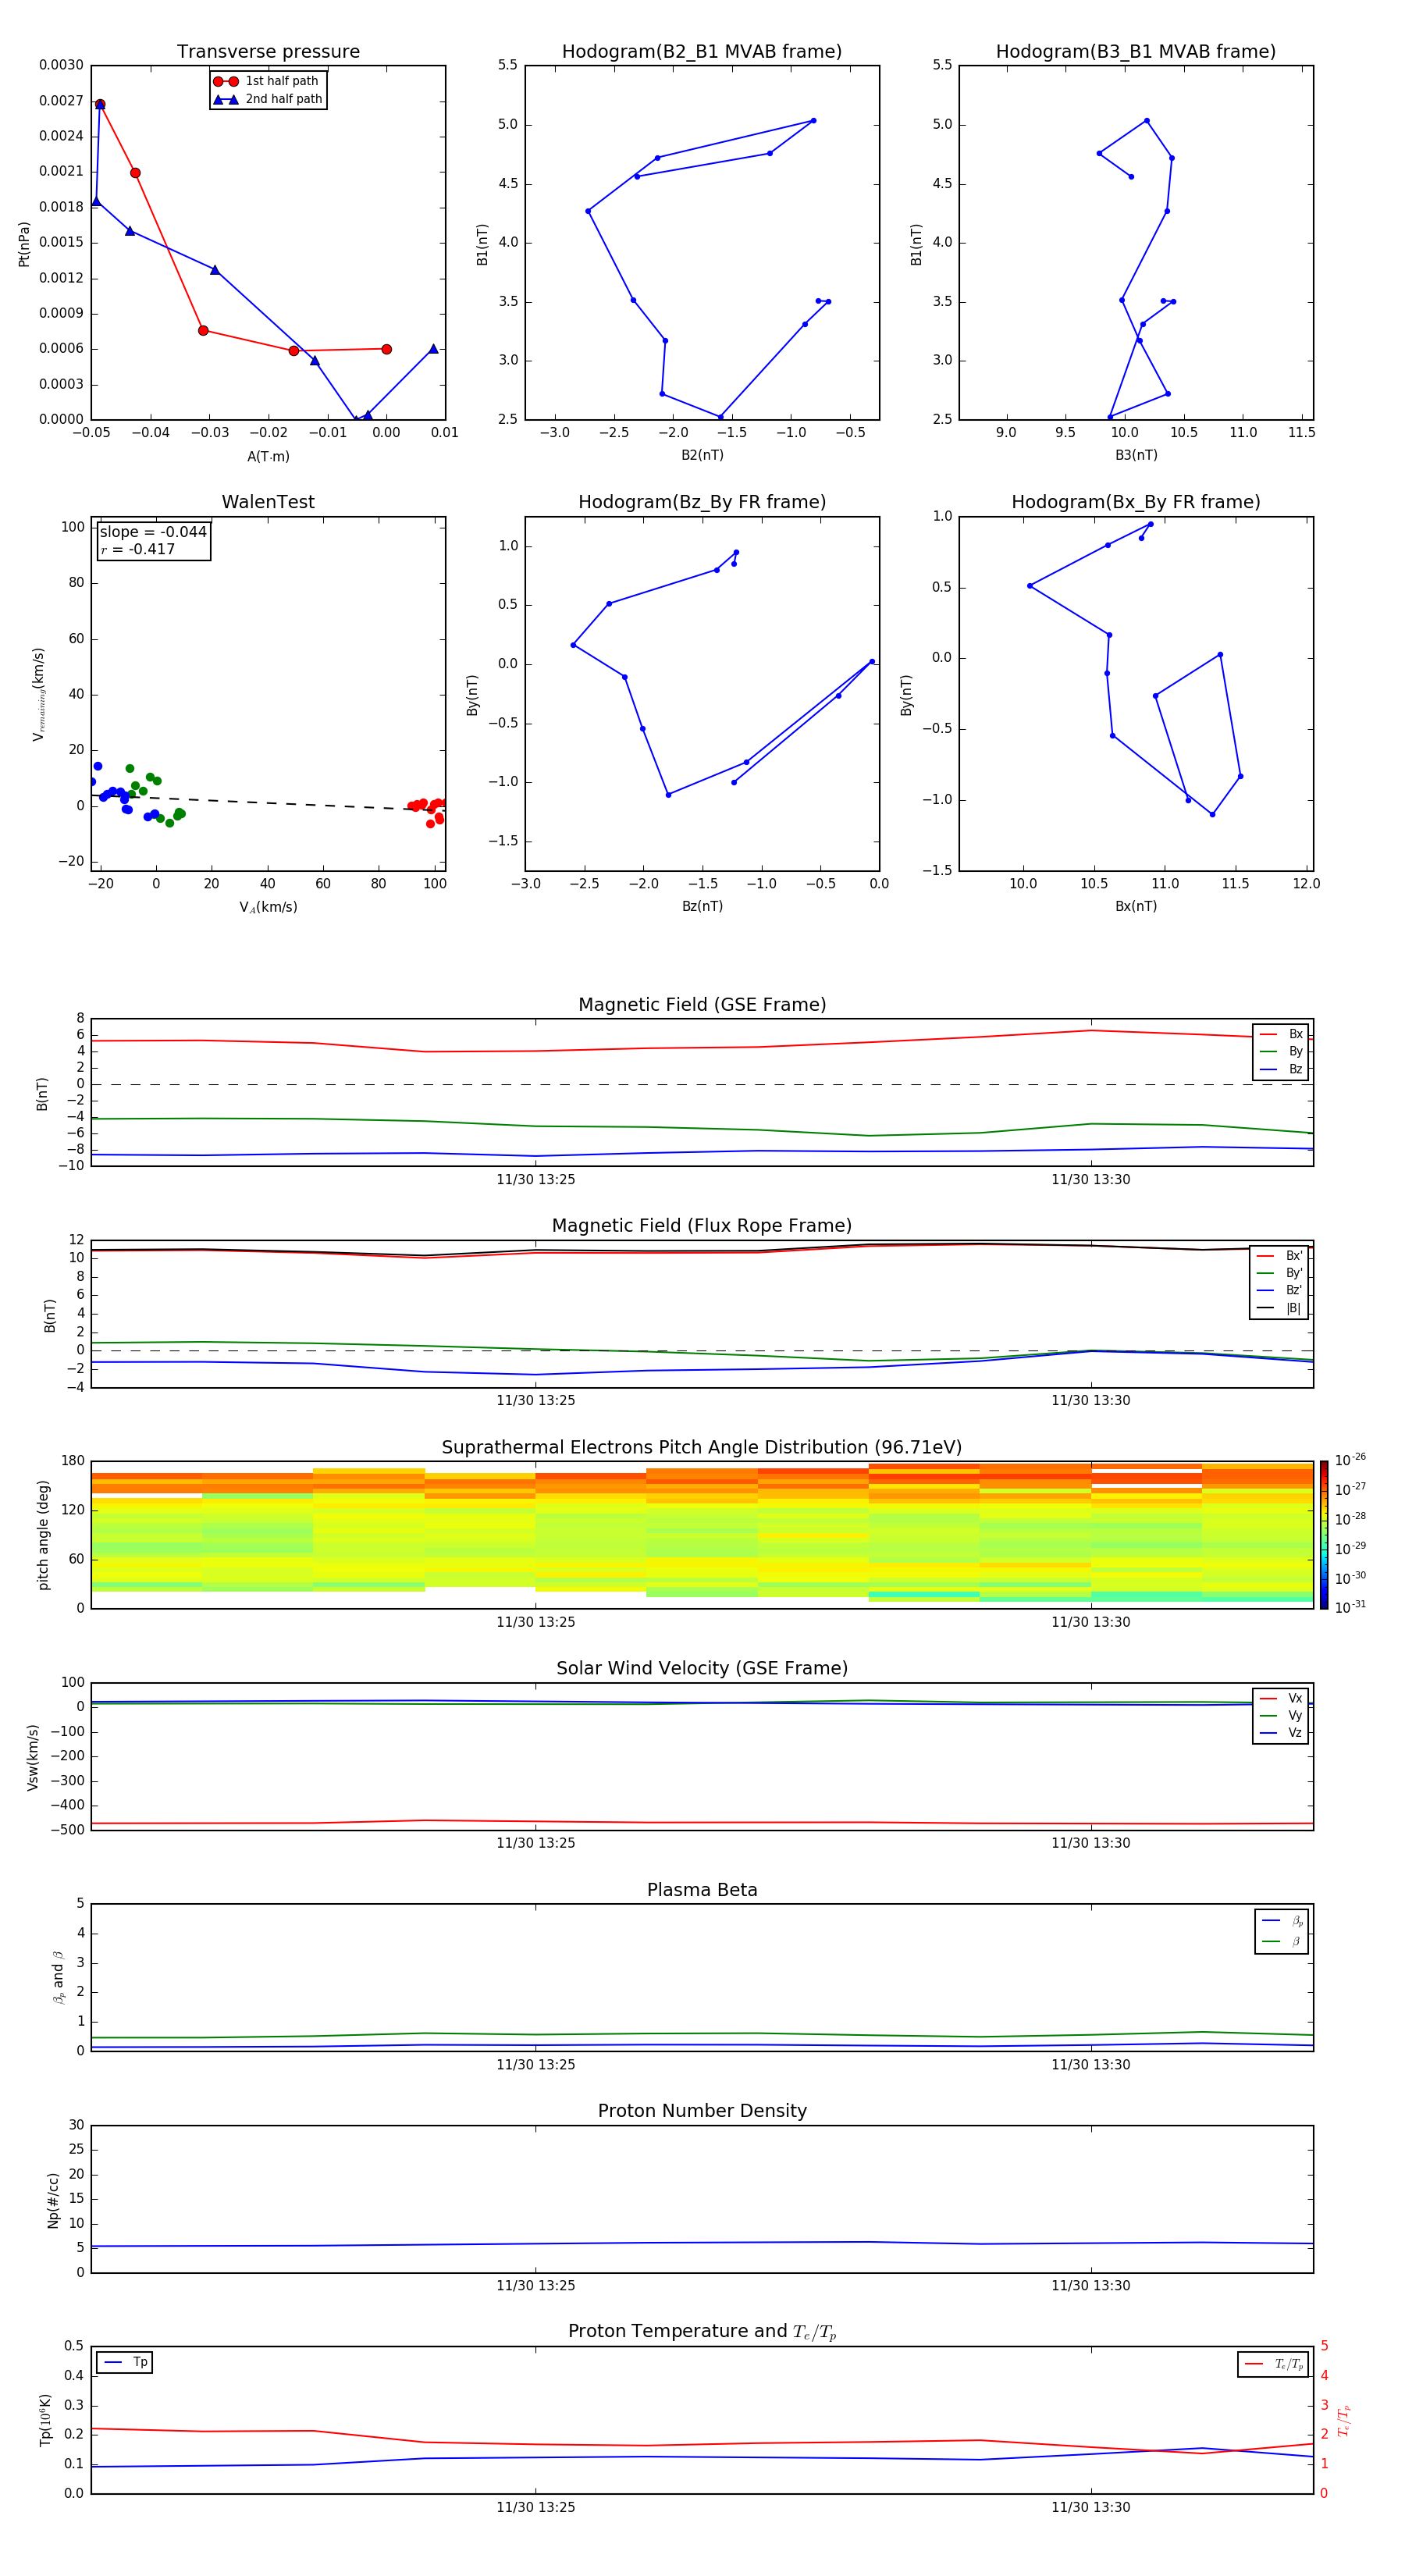Image resolution: width=1405 pixels, height=2576 pixels.
Task: Click the 'B2(nT)' x-axis label
Action: point(702,455)
